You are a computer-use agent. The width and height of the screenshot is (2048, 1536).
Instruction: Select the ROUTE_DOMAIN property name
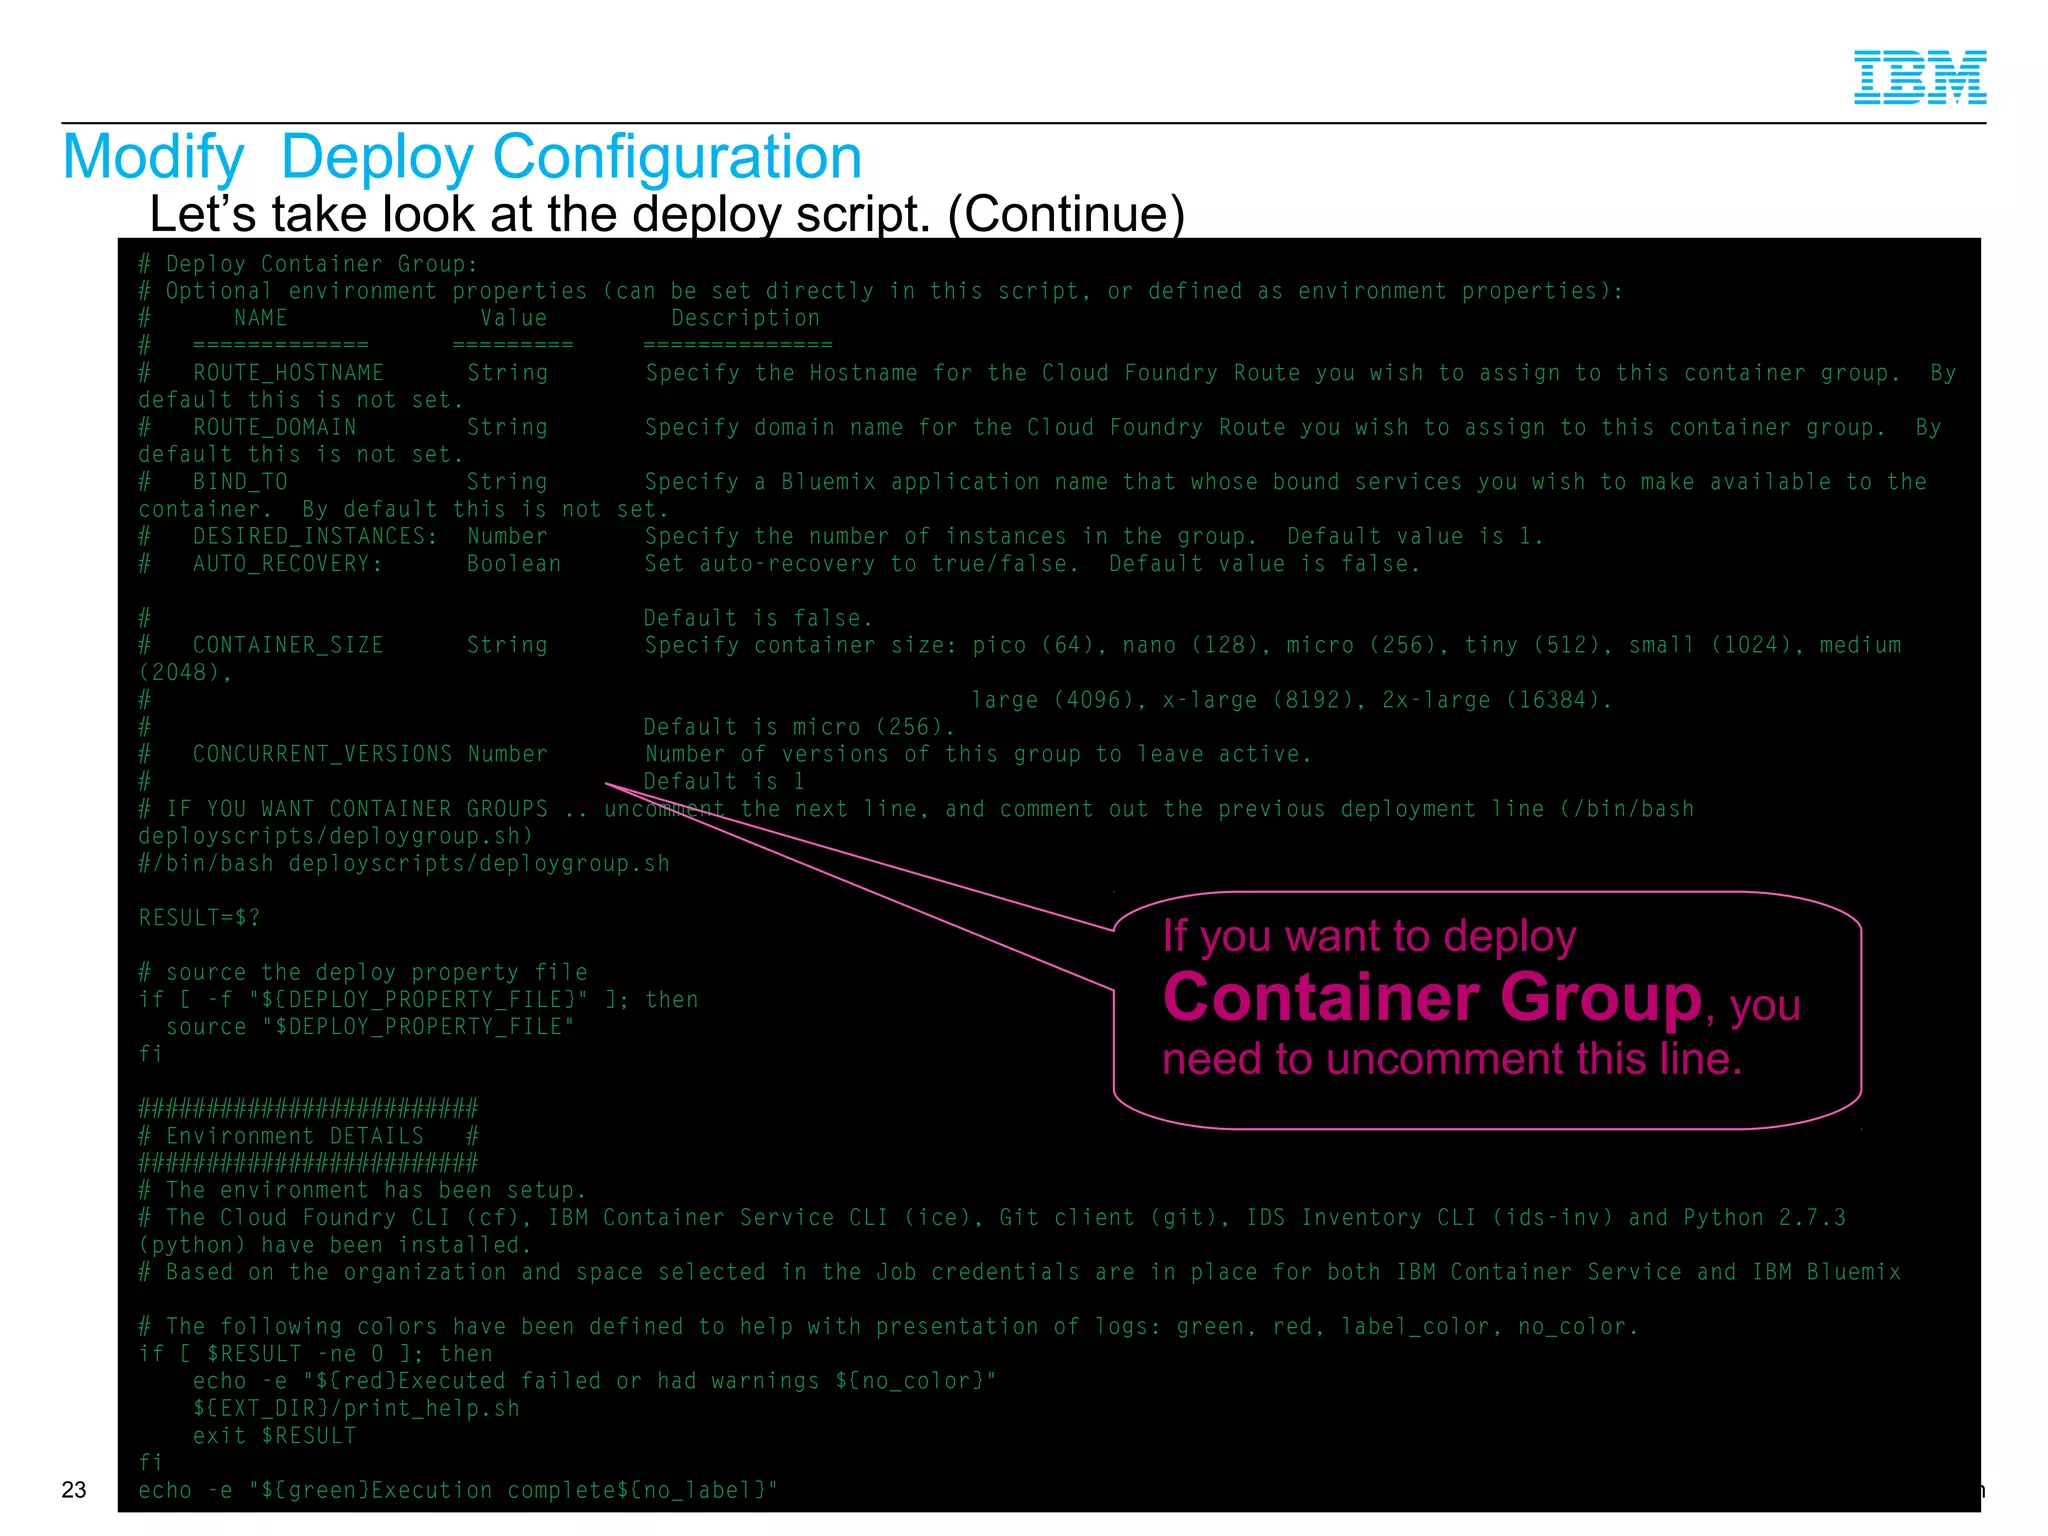[x=274, y=428]
